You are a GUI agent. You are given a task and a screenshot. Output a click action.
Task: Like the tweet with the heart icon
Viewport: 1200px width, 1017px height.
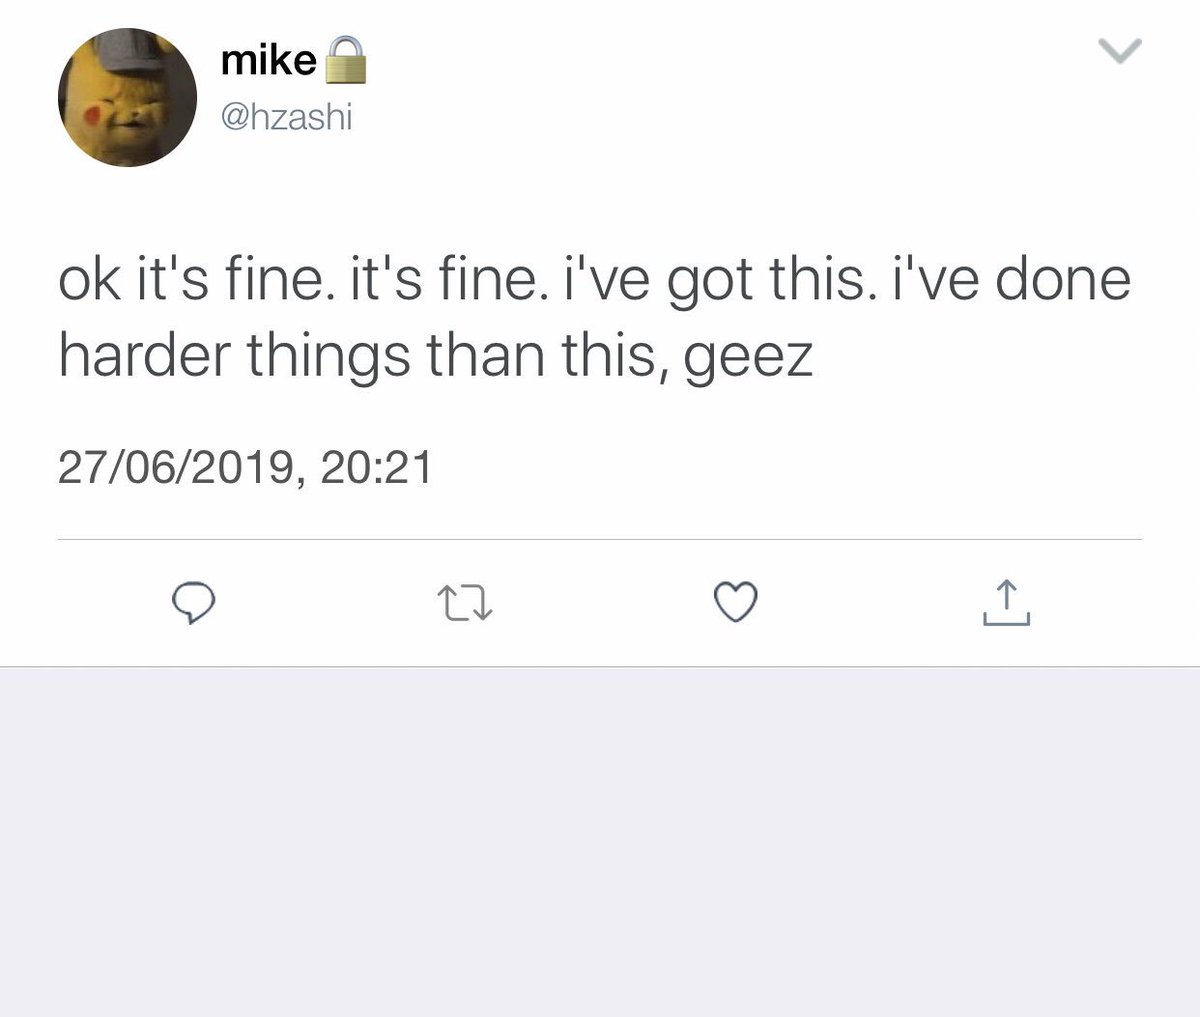(x=736, y=602)
